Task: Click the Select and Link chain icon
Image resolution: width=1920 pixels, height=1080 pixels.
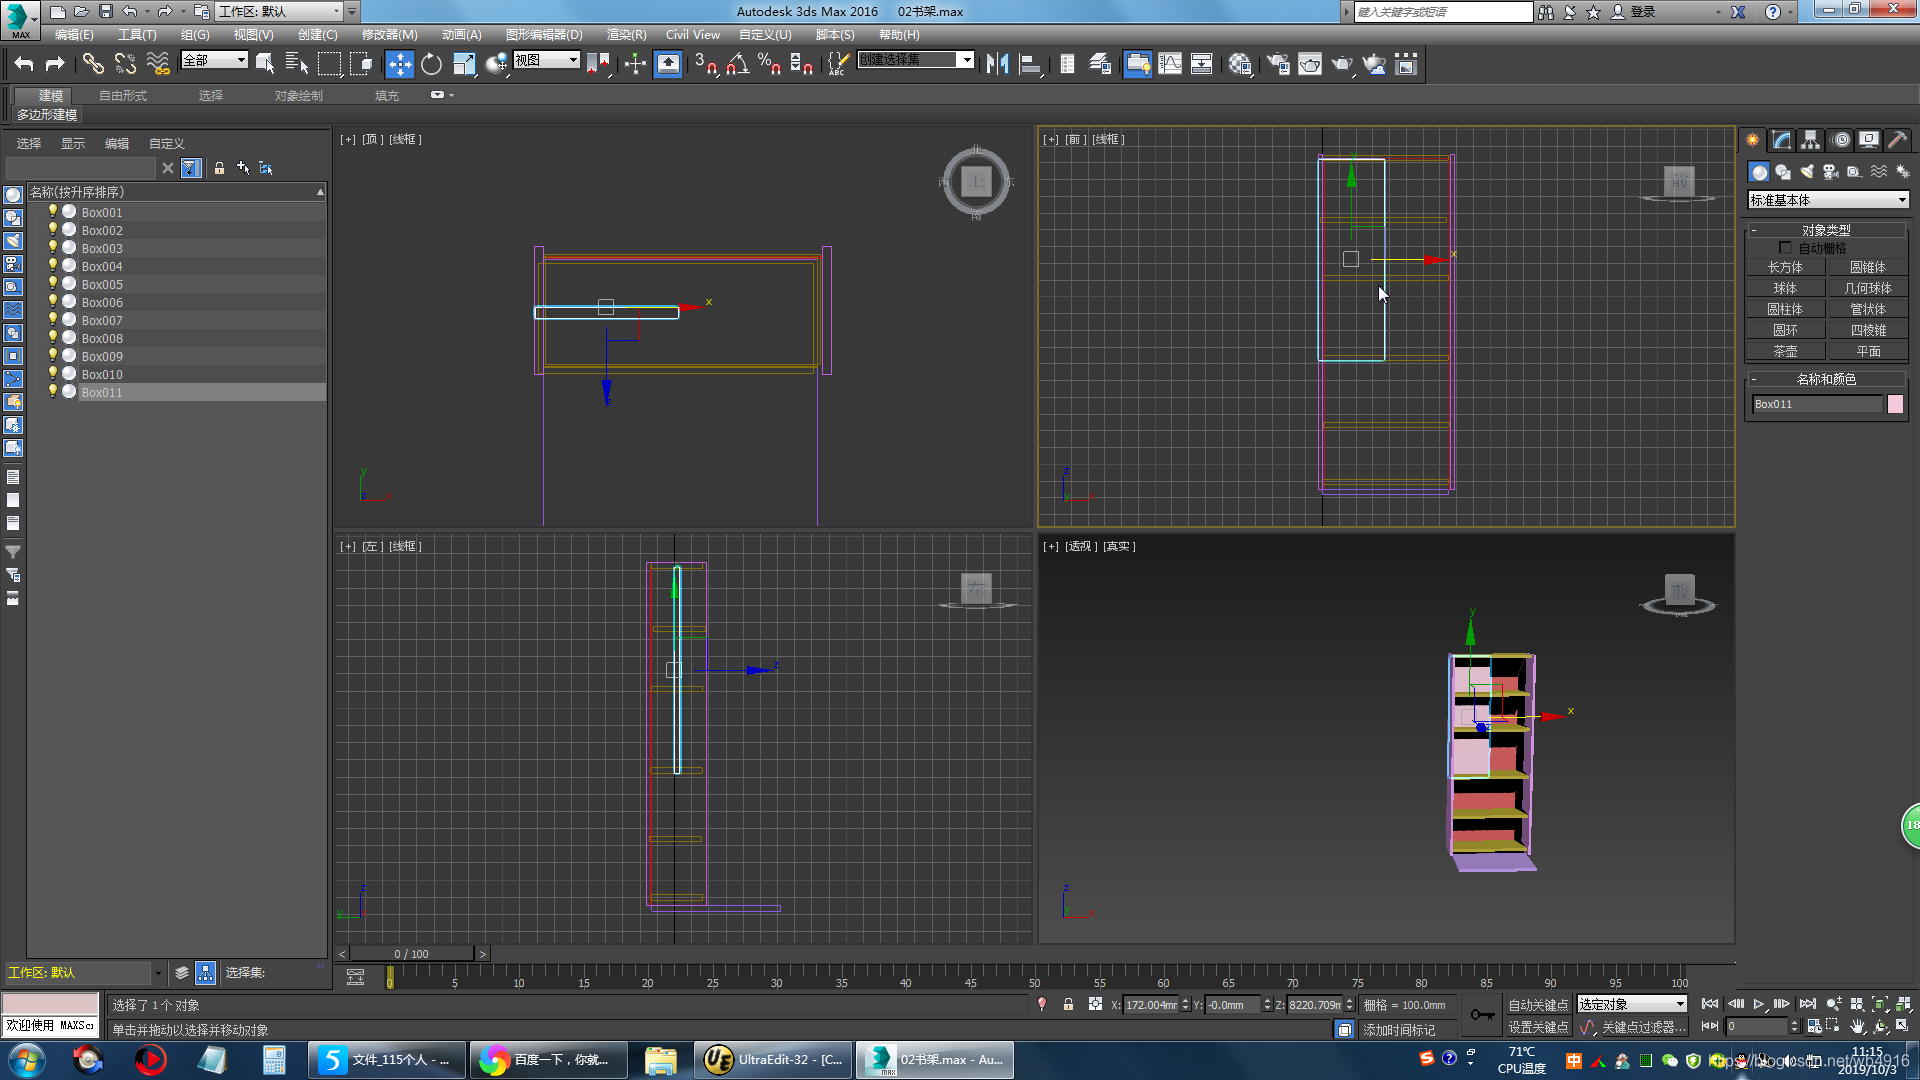Action: (93, 64)
